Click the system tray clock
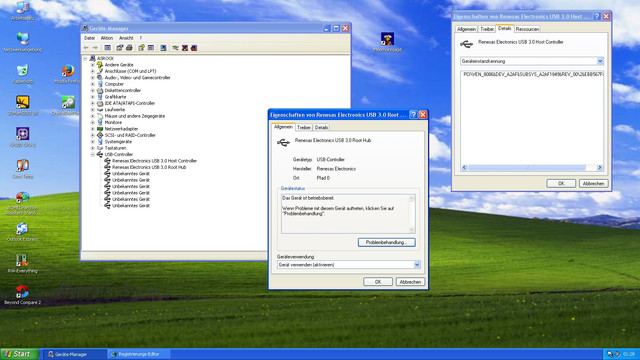The height and width of the screenshot is (360, 640). [629, 354]
